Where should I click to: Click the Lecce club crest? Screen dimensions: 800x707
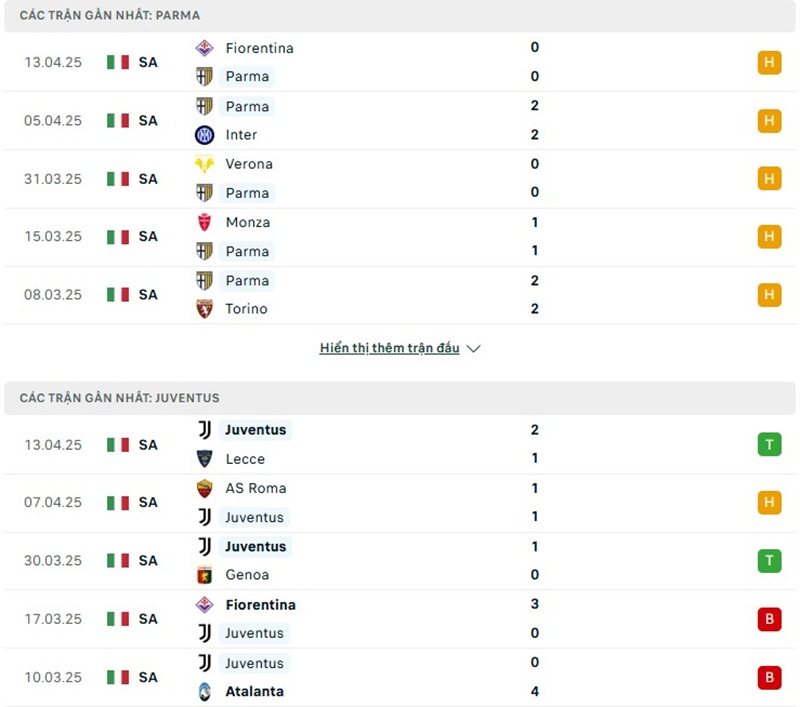[206, 459]
